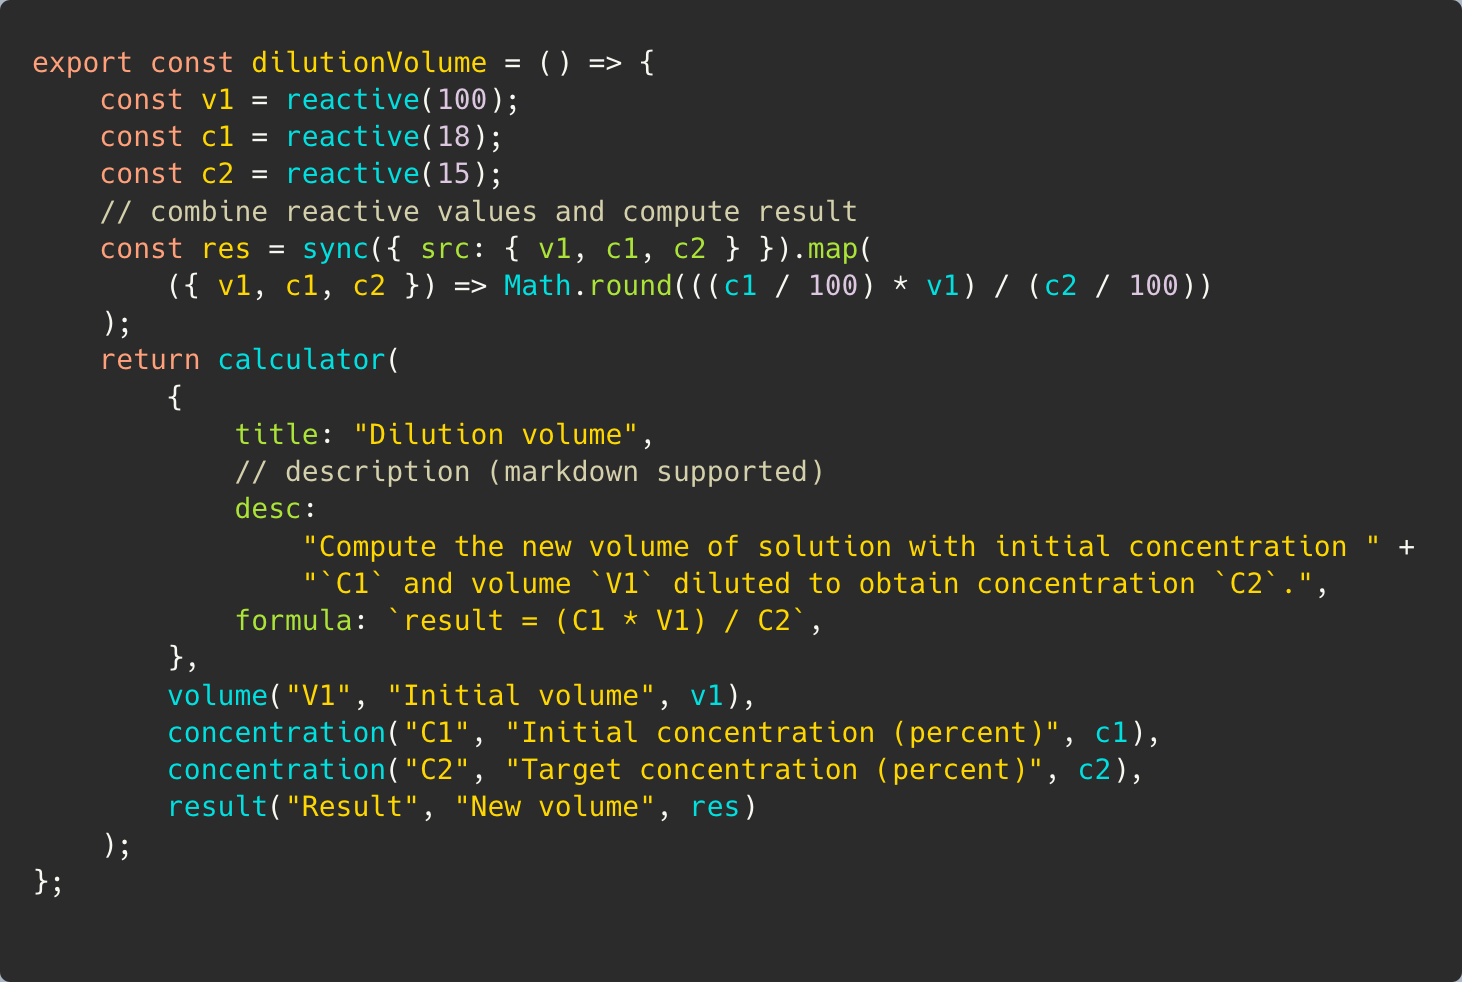
Task: Click the comment about combining reactive values
Action: [x=478, y=212]
